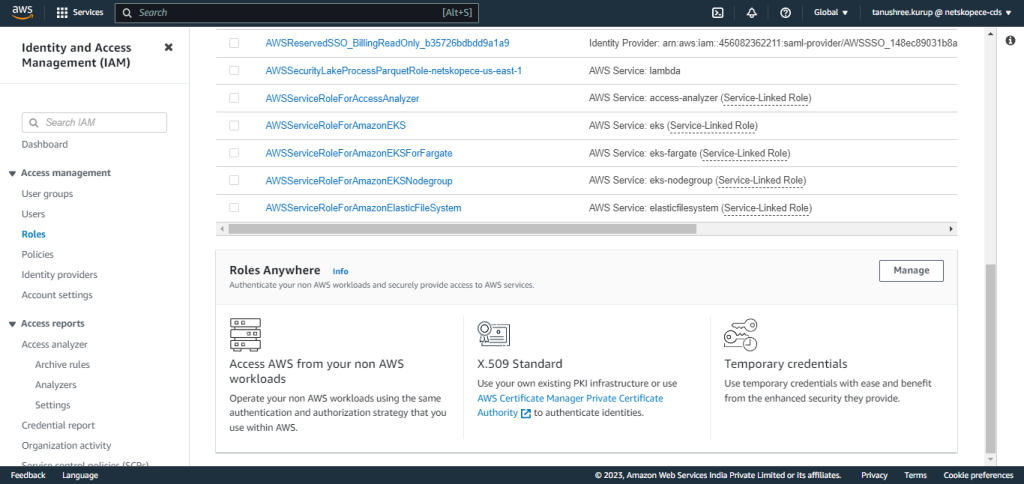1024x484 pixels.
Task: Open the help question mark icon
Action: tap(786, 12)
